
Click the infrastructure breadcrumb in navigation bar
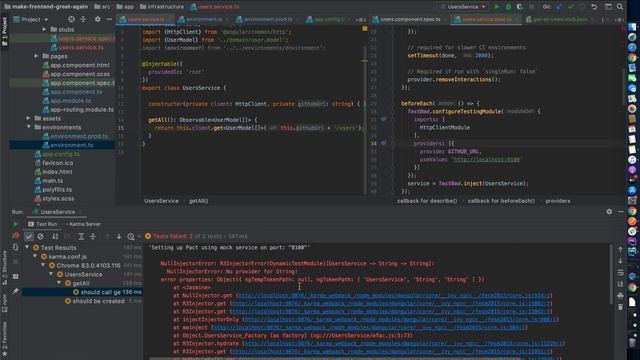pos(162,7)
